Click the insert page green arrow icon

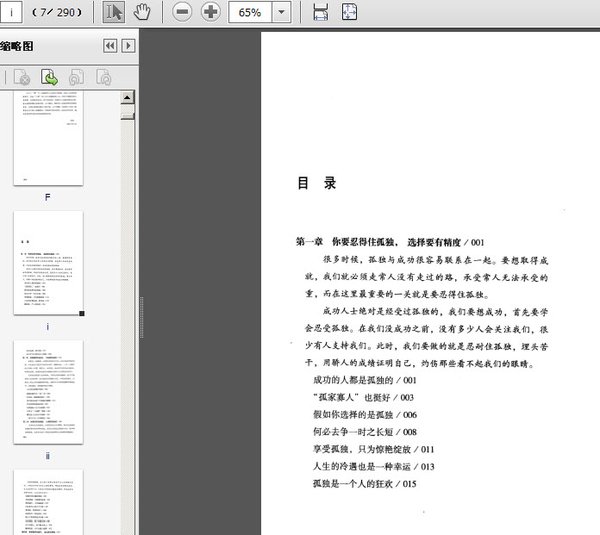coord(49,77)
